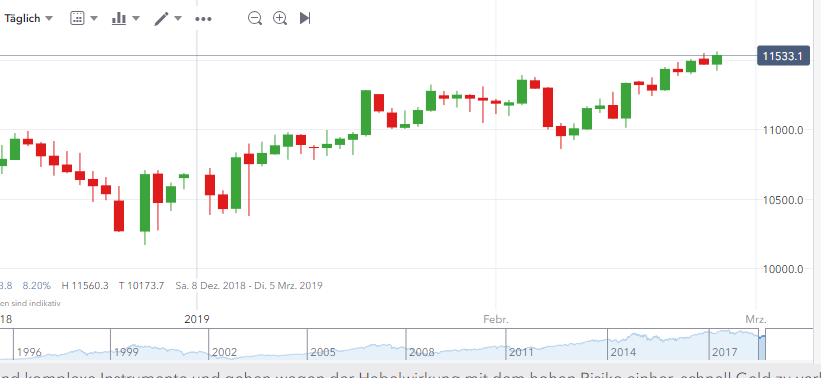This screenshot has height=378, width=821.
Task: Select 1996 on the overview timeline
Action: (29, 352)
